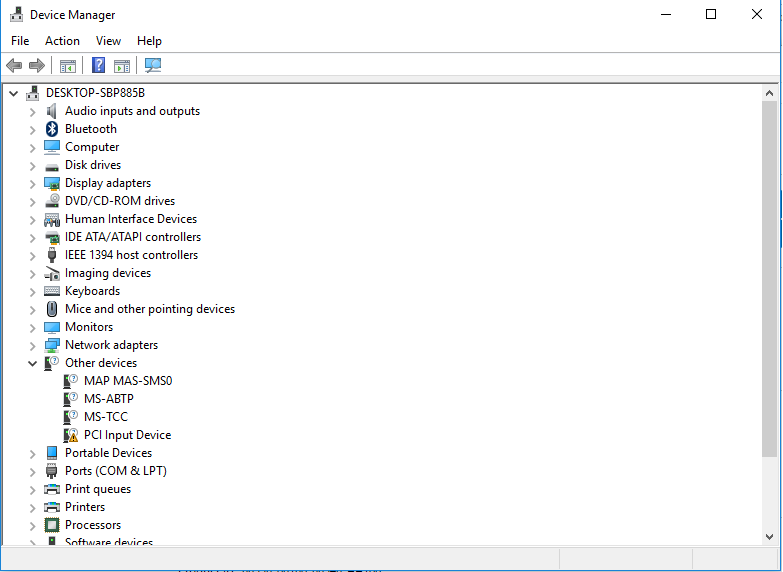Image resolution: width=783 pixels, height=572 pixels.
Task: Click the Disk drives icon
Action: [x=51, y=167]
